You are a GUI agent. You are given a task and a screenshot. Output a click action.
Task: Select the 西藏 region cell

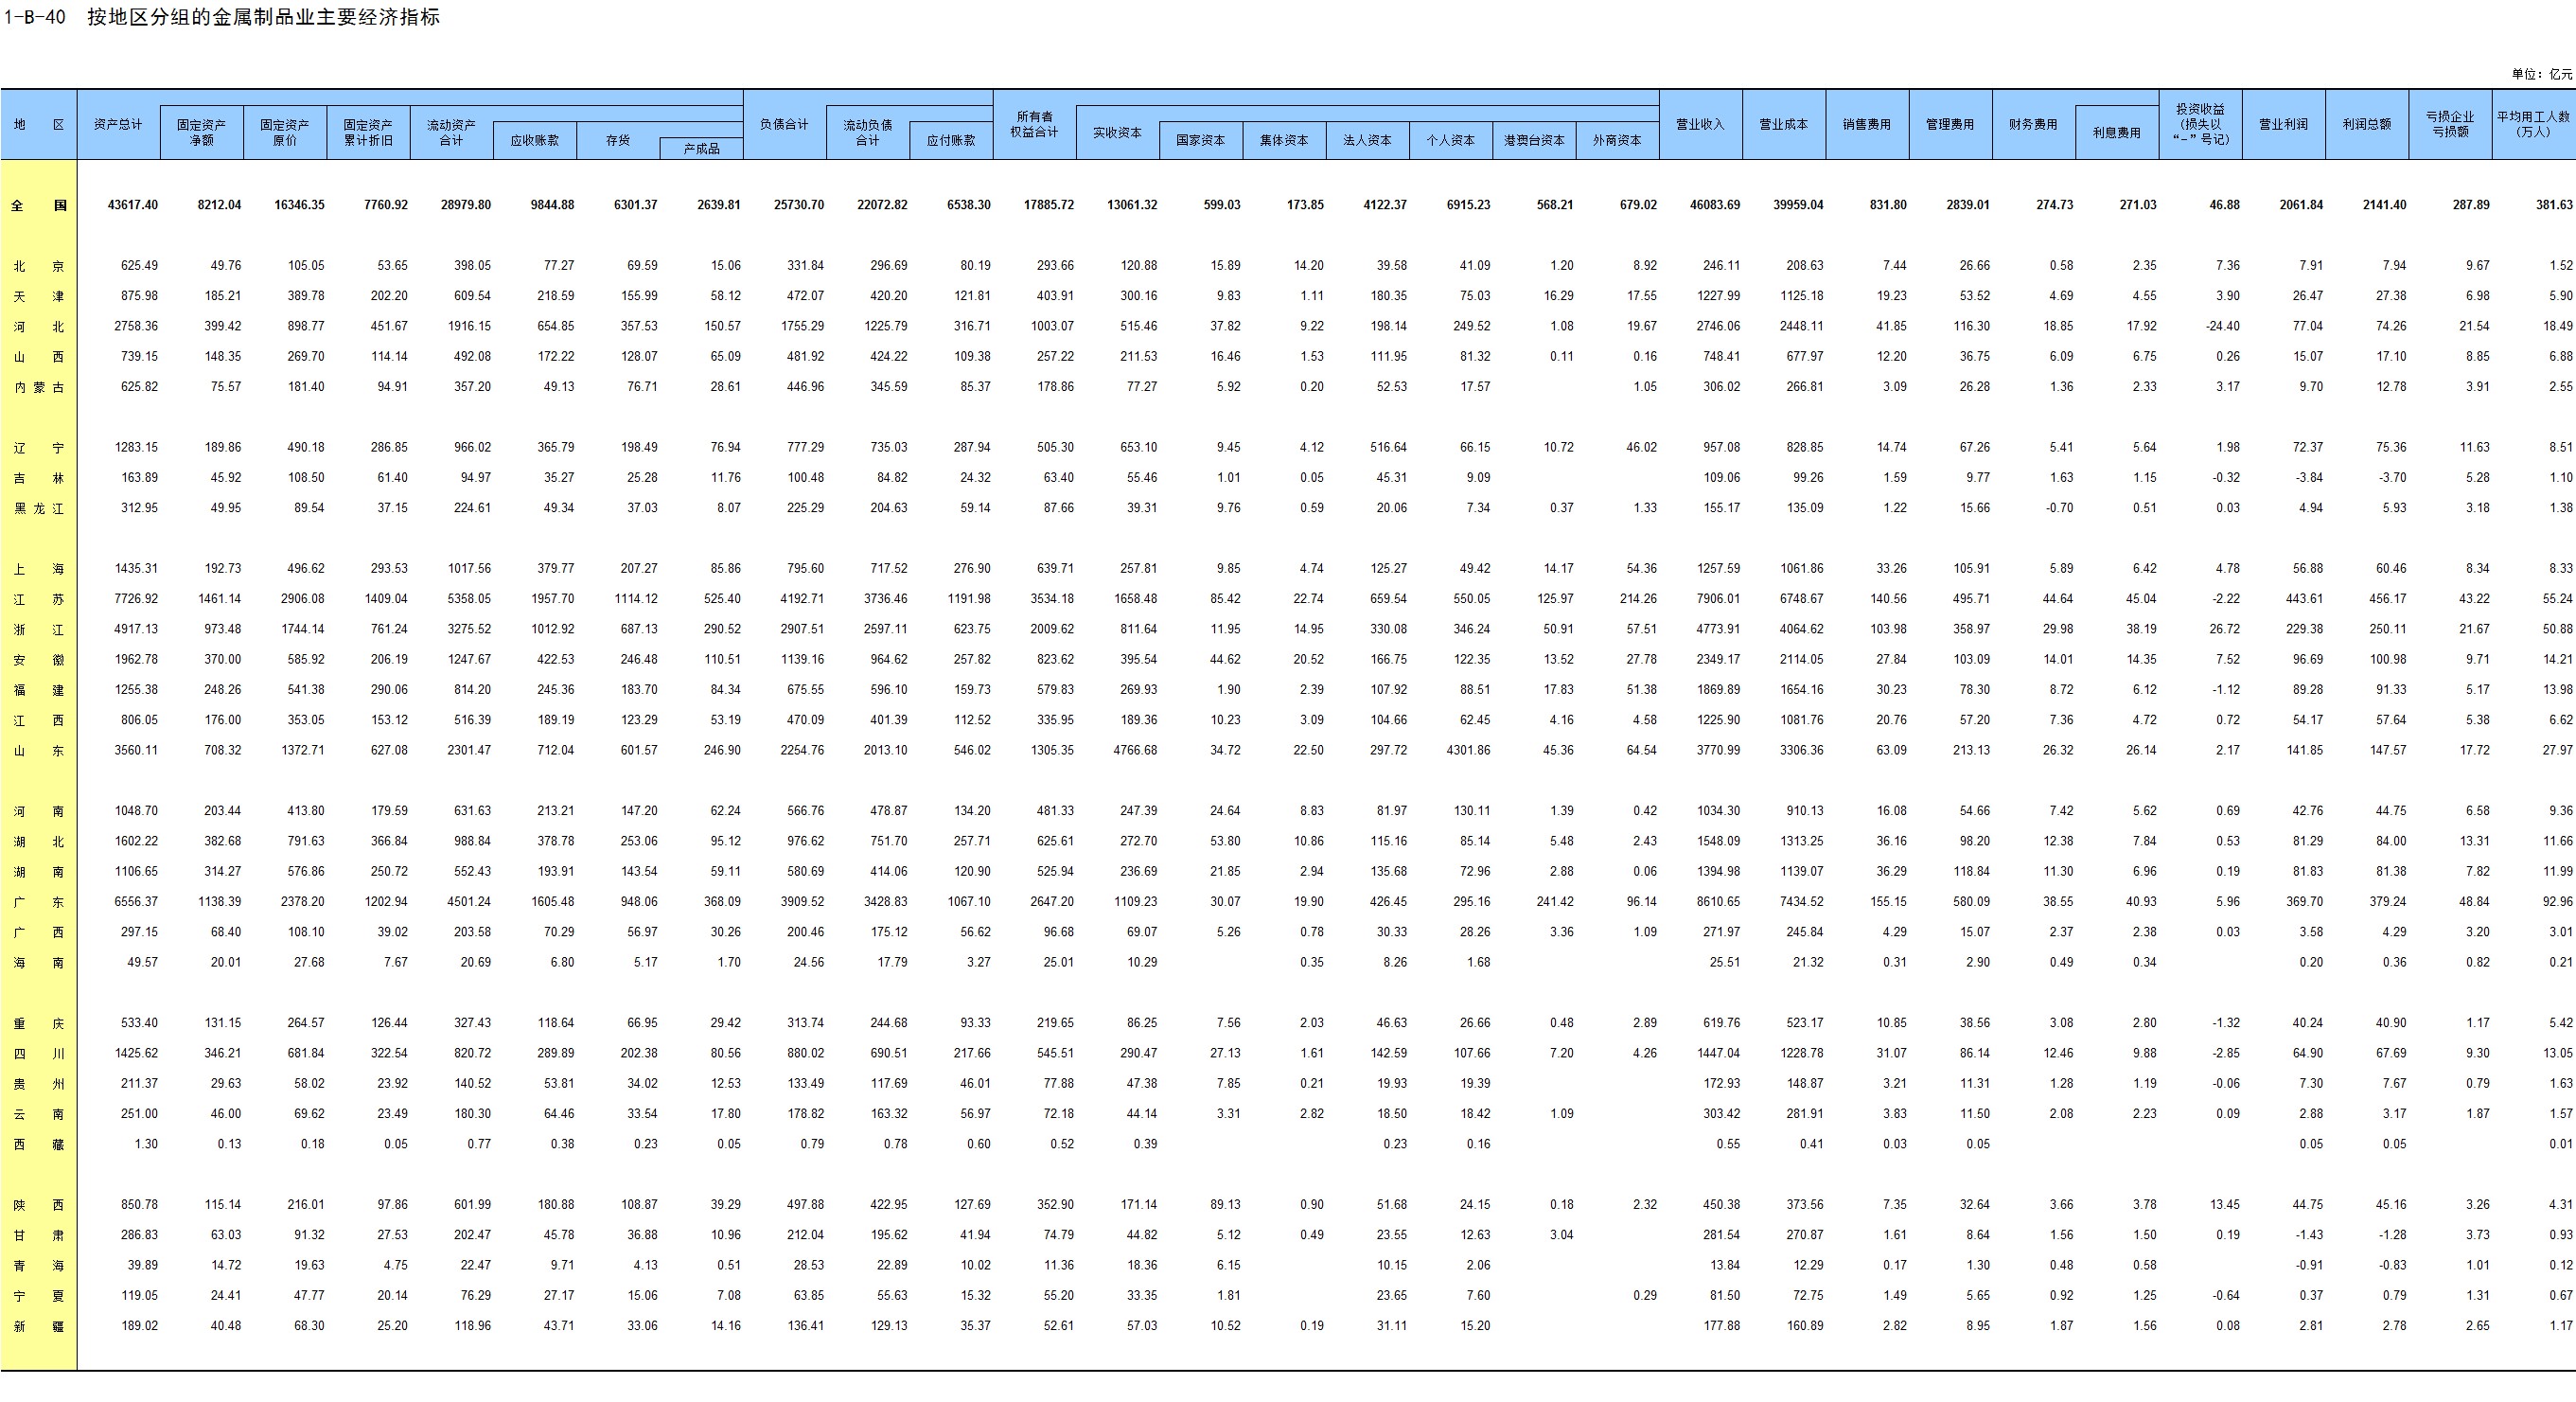coord(39,1144)
